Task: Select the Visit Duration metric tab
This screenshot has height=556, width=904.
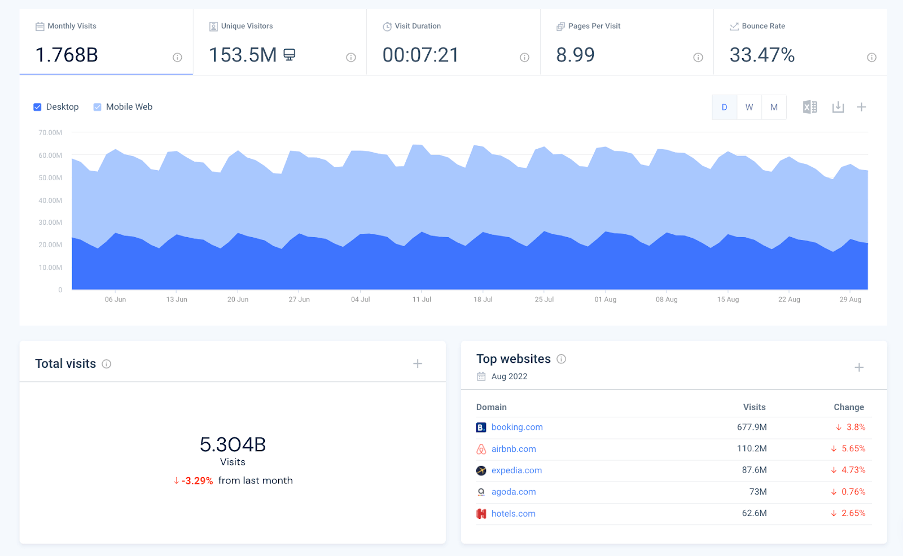Action: click(453, 42)
